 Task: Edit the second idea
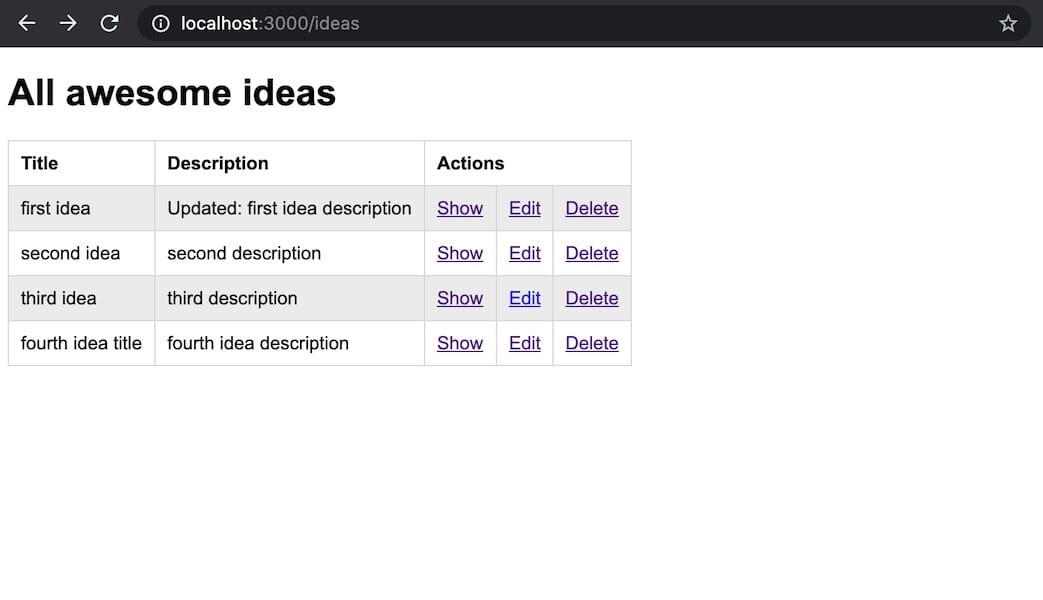tap(524, 253)
